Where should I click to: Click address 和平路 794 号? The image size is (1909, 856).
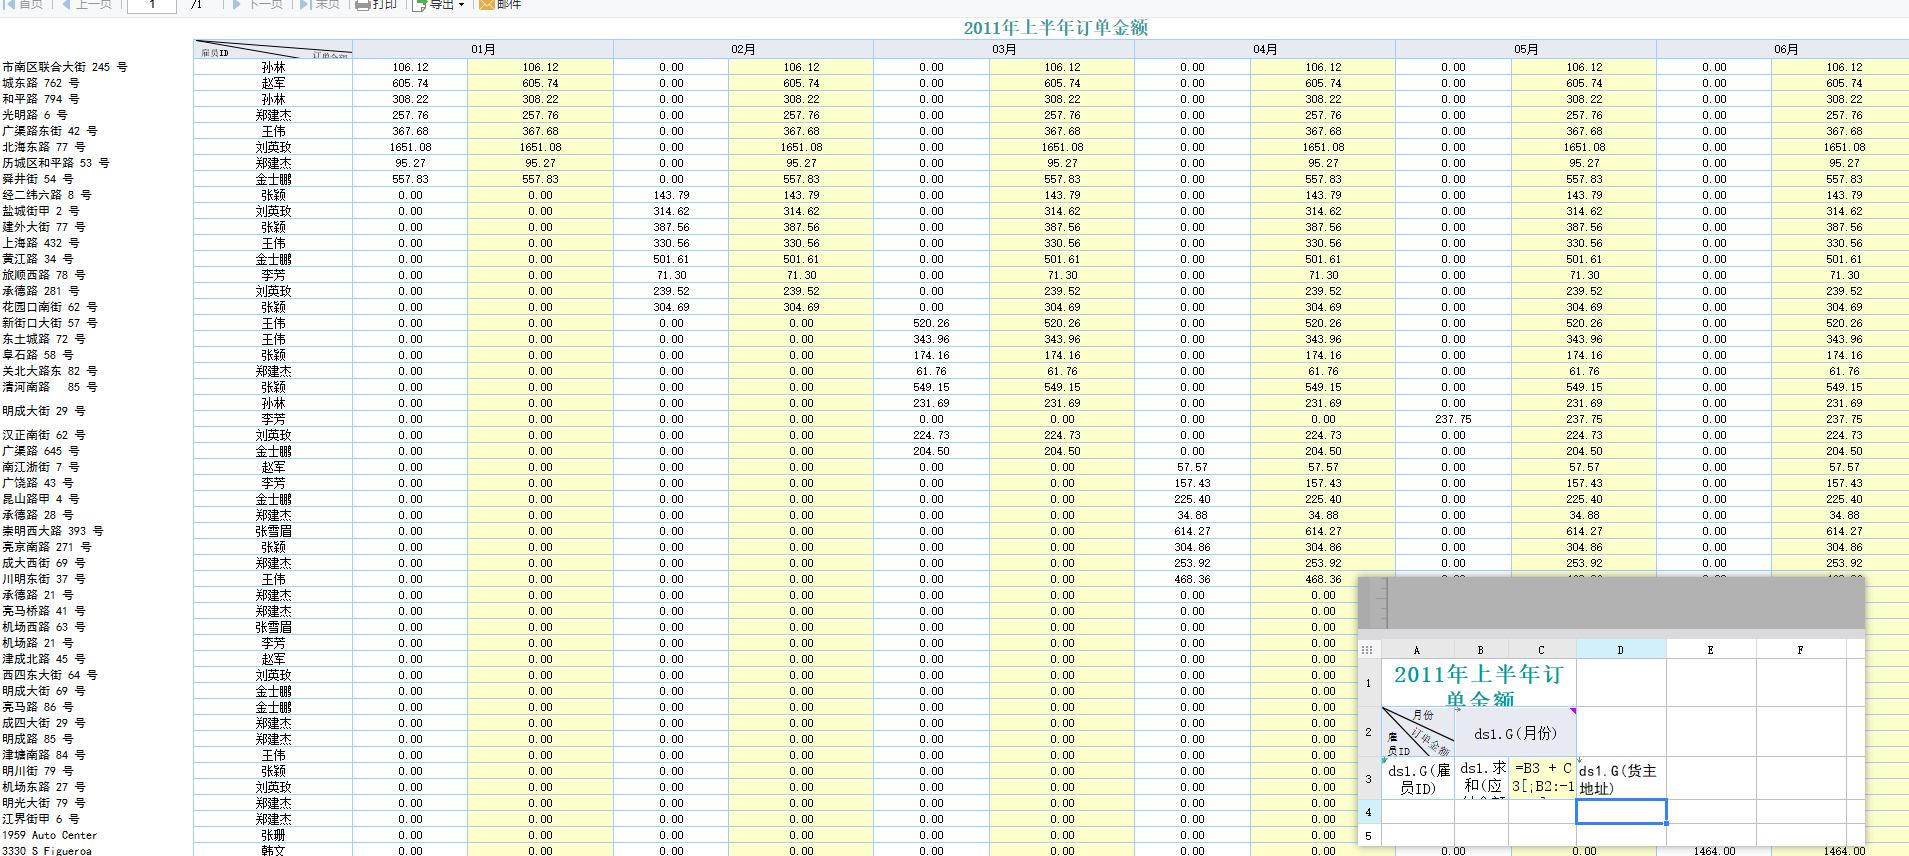pyautogui.click(x=41, y=99)
